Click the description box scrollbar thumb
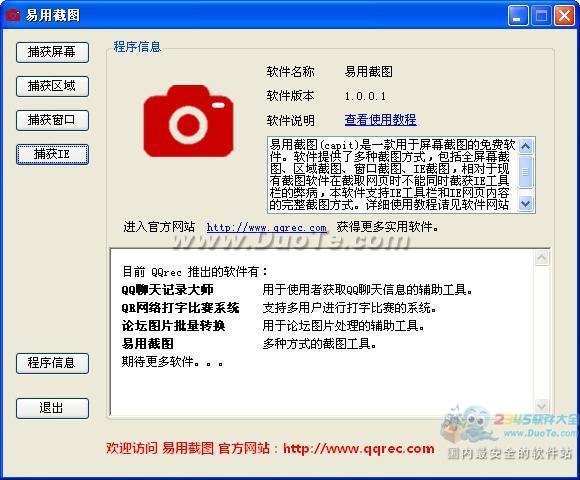Screen dimensions: 580x480 pos(526,171)
